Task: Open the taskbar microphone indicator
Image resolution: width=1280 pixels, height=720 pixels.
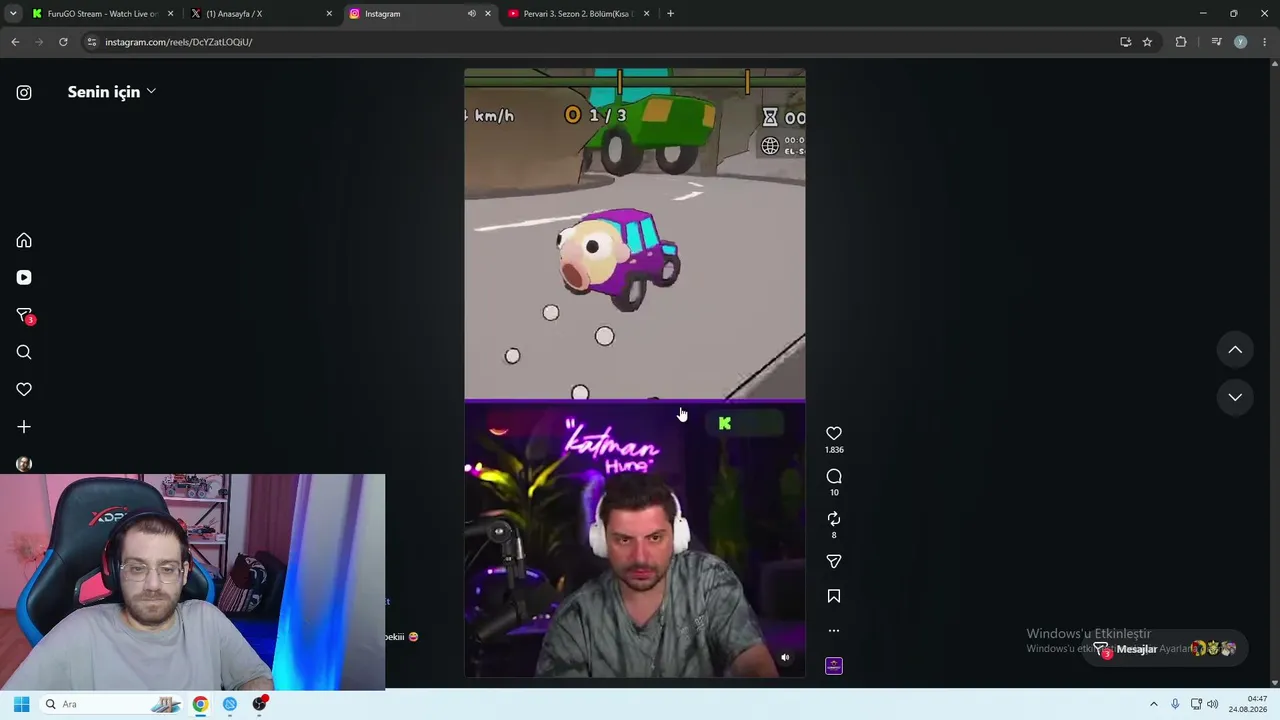Action: point(1175,704)
